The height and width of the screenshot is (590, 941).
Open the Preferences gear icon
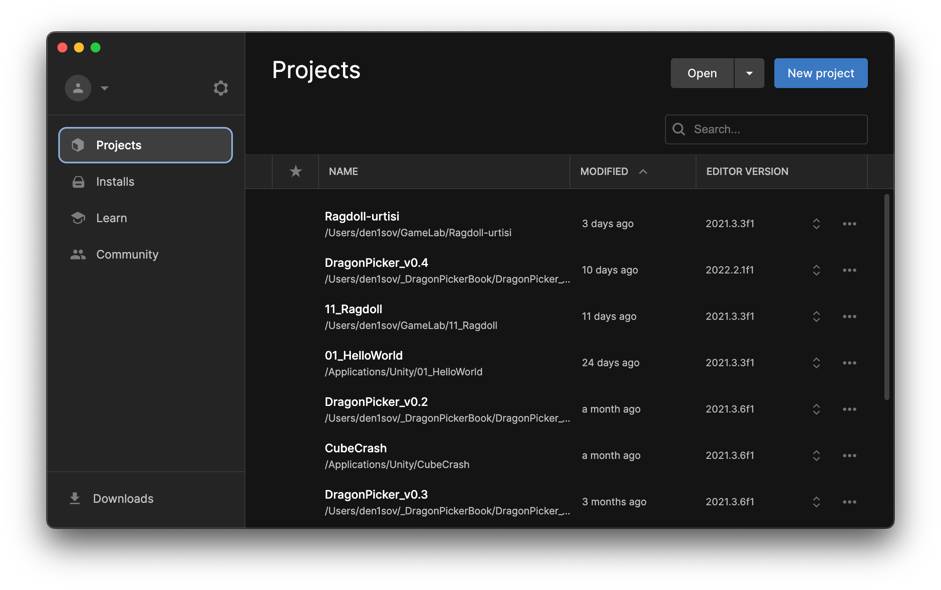[x=220, y=88]
